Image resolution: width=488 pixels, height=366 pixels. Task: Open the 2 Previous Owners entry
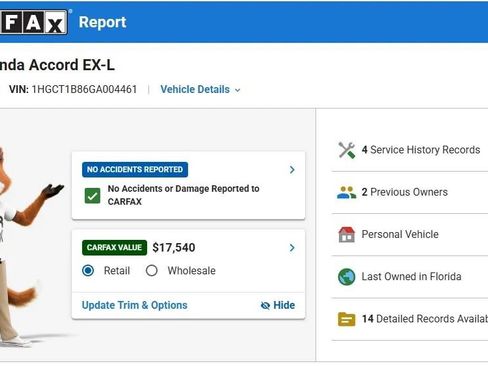tap(410, 192)
